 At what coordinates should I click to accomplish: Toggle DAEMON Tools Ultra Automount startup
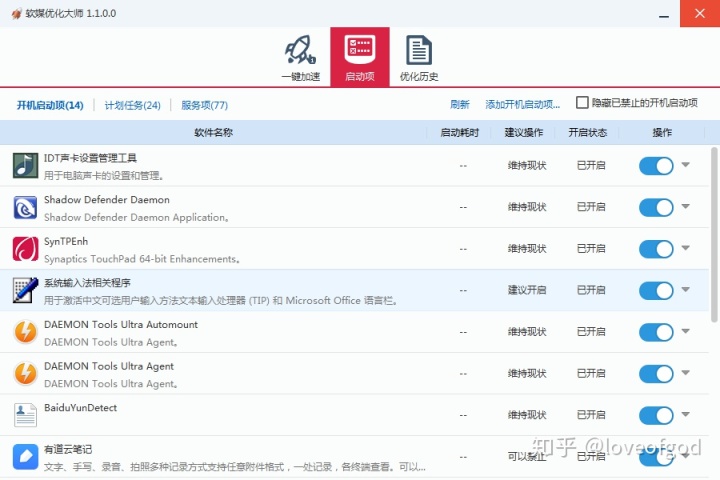pyautogui.click(x=656, y=332)
